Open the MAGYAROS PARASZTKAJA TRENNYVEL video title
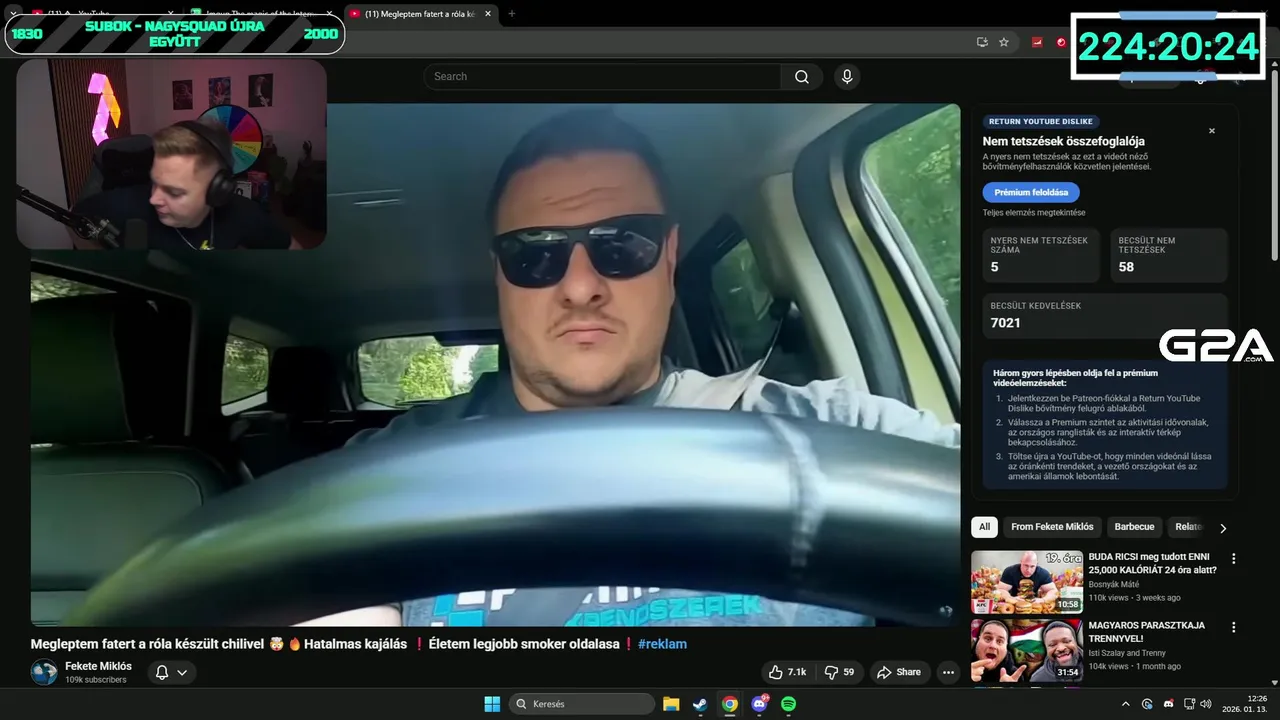1280x720 pixels. point(1147,632)
